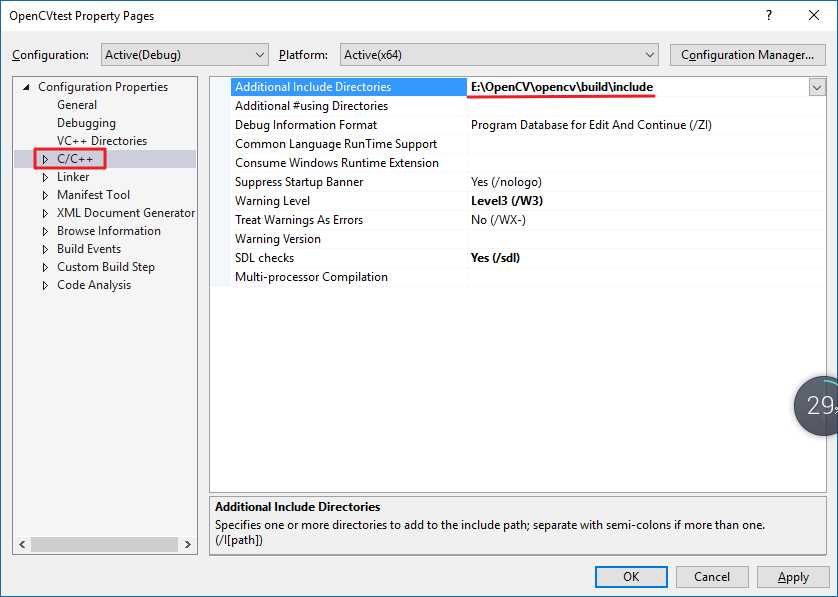Viewport: 838px width, 597px height.
Task: Click the Yes (/sdl) value
Action: pyautogui.click(x=495, y=258)
